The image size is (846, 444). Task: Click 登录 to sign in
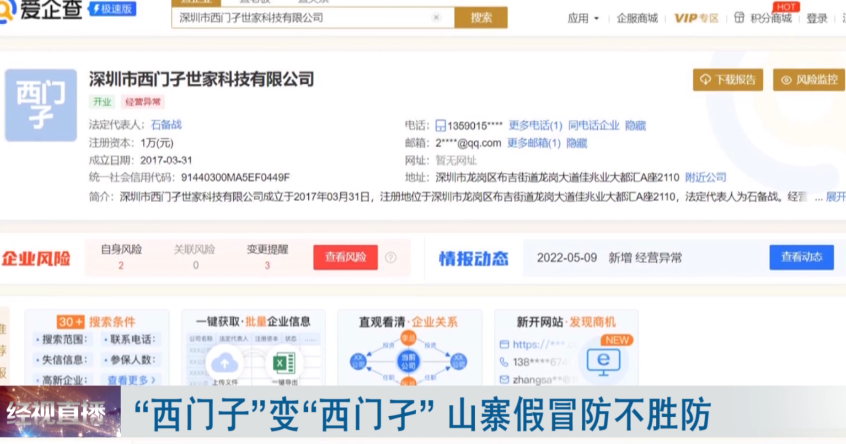coord(817,19)
